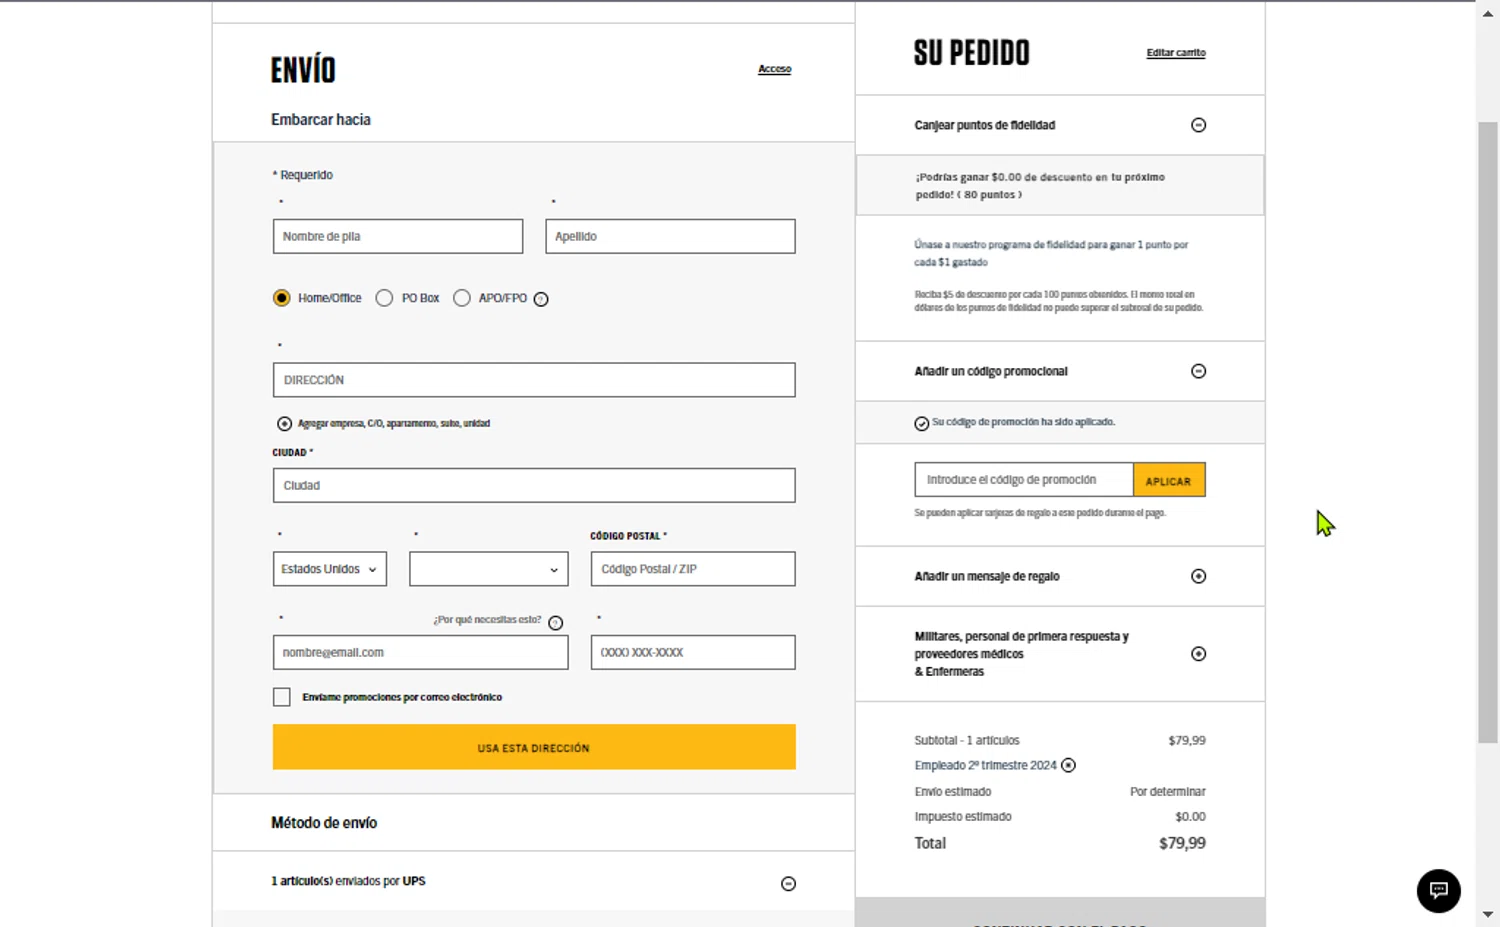The height and width of the screenshot is (927, 1500).
Task: Focus the Ciudad field
Action: coord(534,486)
